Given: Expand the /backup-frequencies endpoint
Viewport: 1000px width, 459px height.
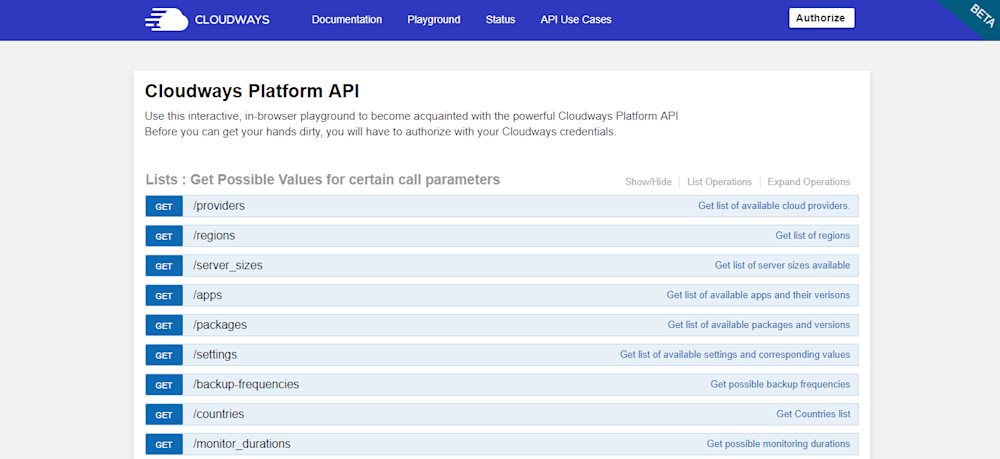Looking at the screenshot, I should (x=246, y=384).
